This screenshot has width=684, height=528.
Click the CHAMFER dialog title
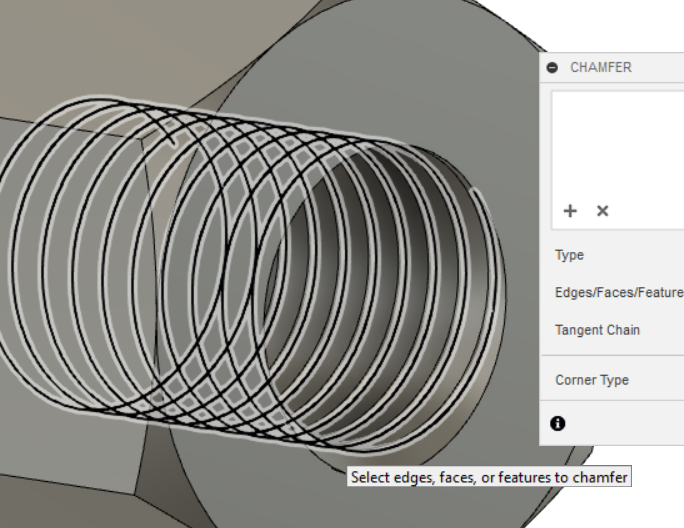601,68
